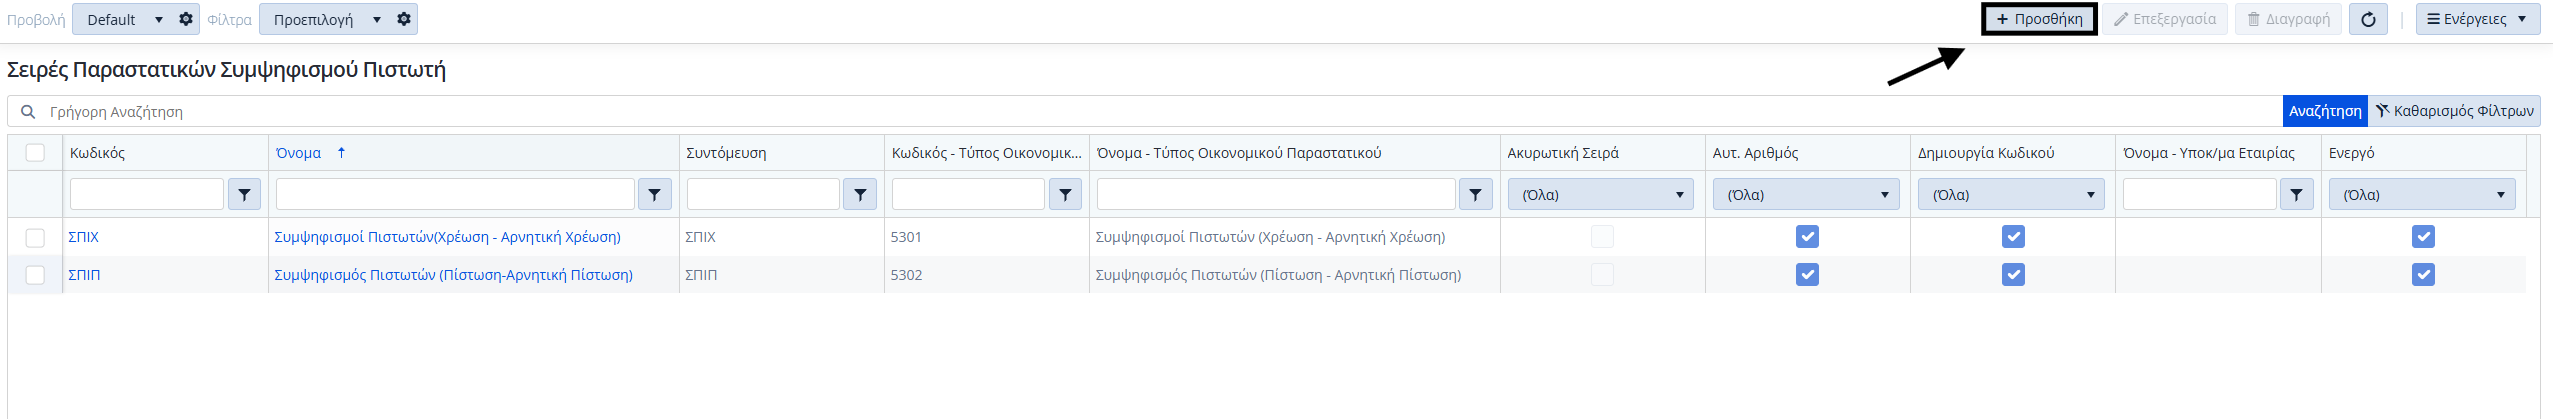2553x419 pixels.
Task: Open Αυτ. Αριθμός (Όλα) filter dropdown
Action: (x=1806, y=194)
